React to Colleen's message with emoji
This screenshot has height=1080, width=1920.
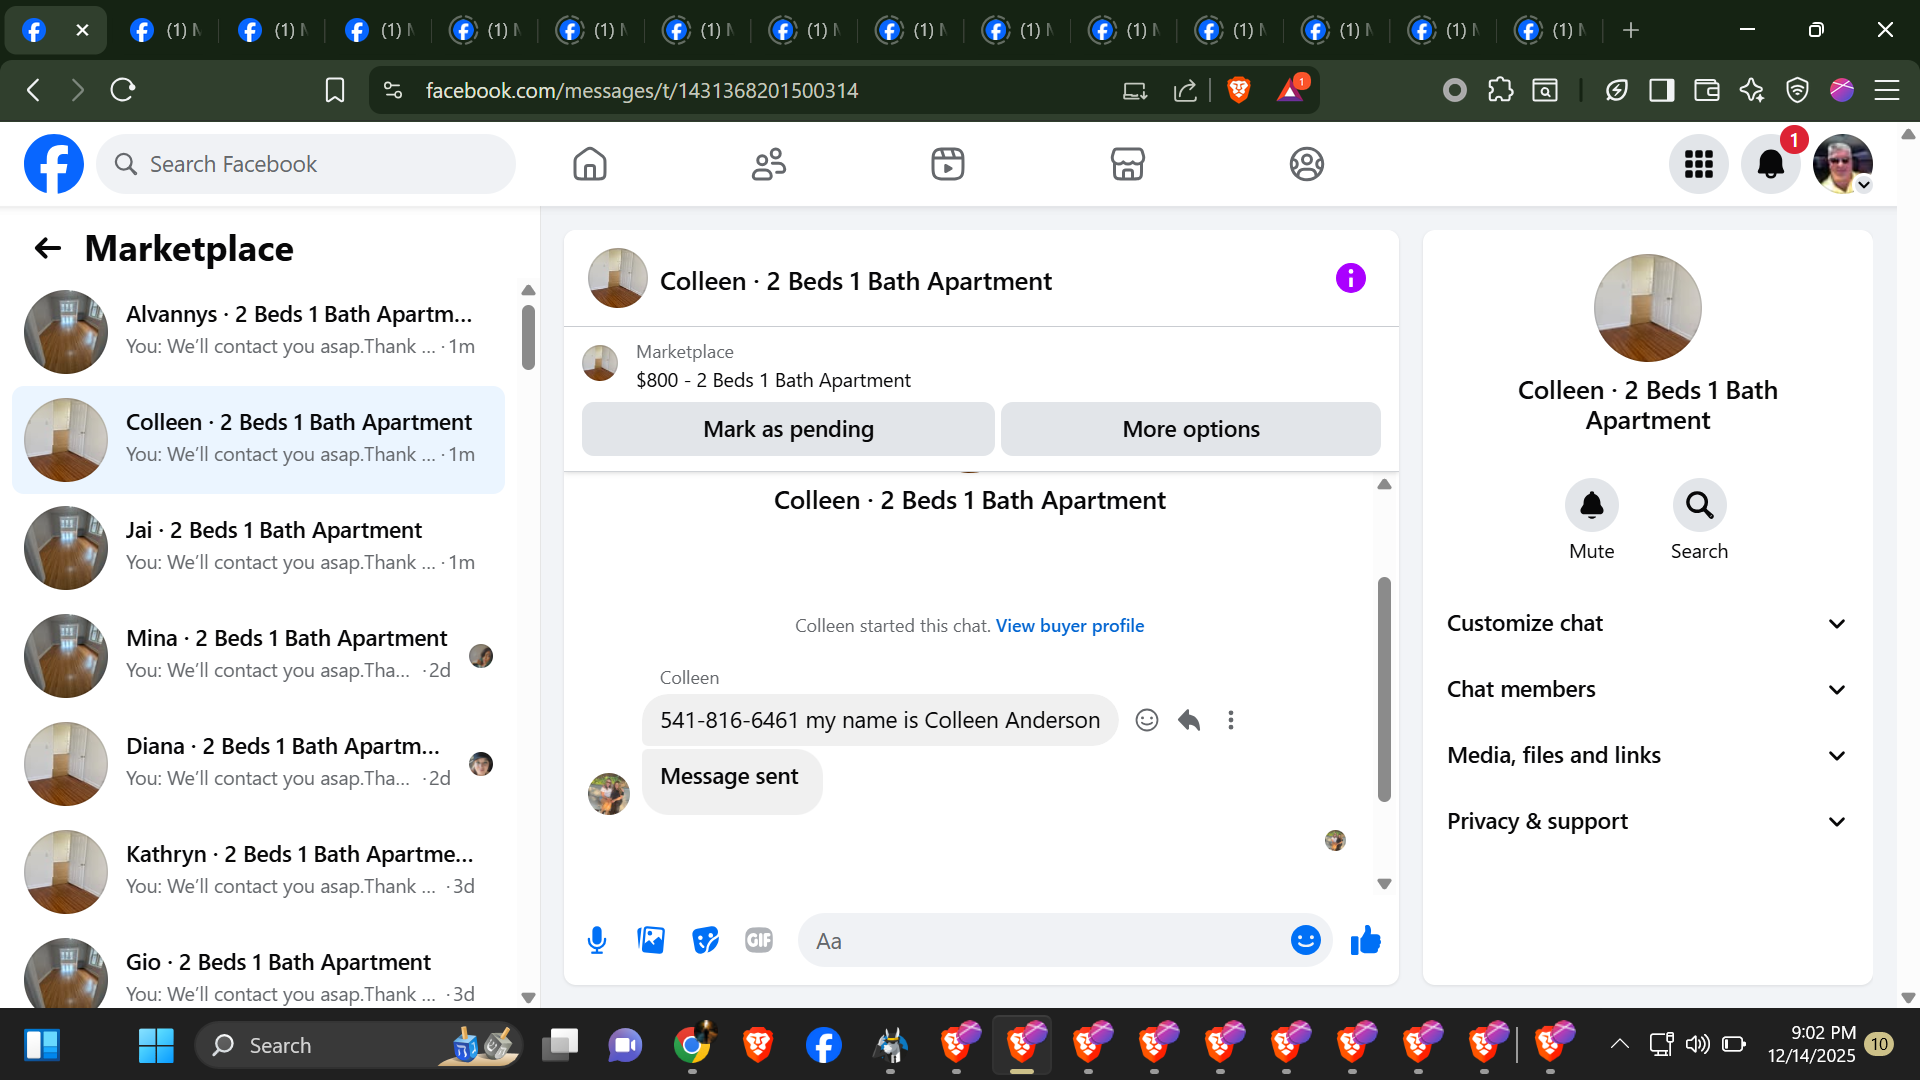click(1147, 720)
